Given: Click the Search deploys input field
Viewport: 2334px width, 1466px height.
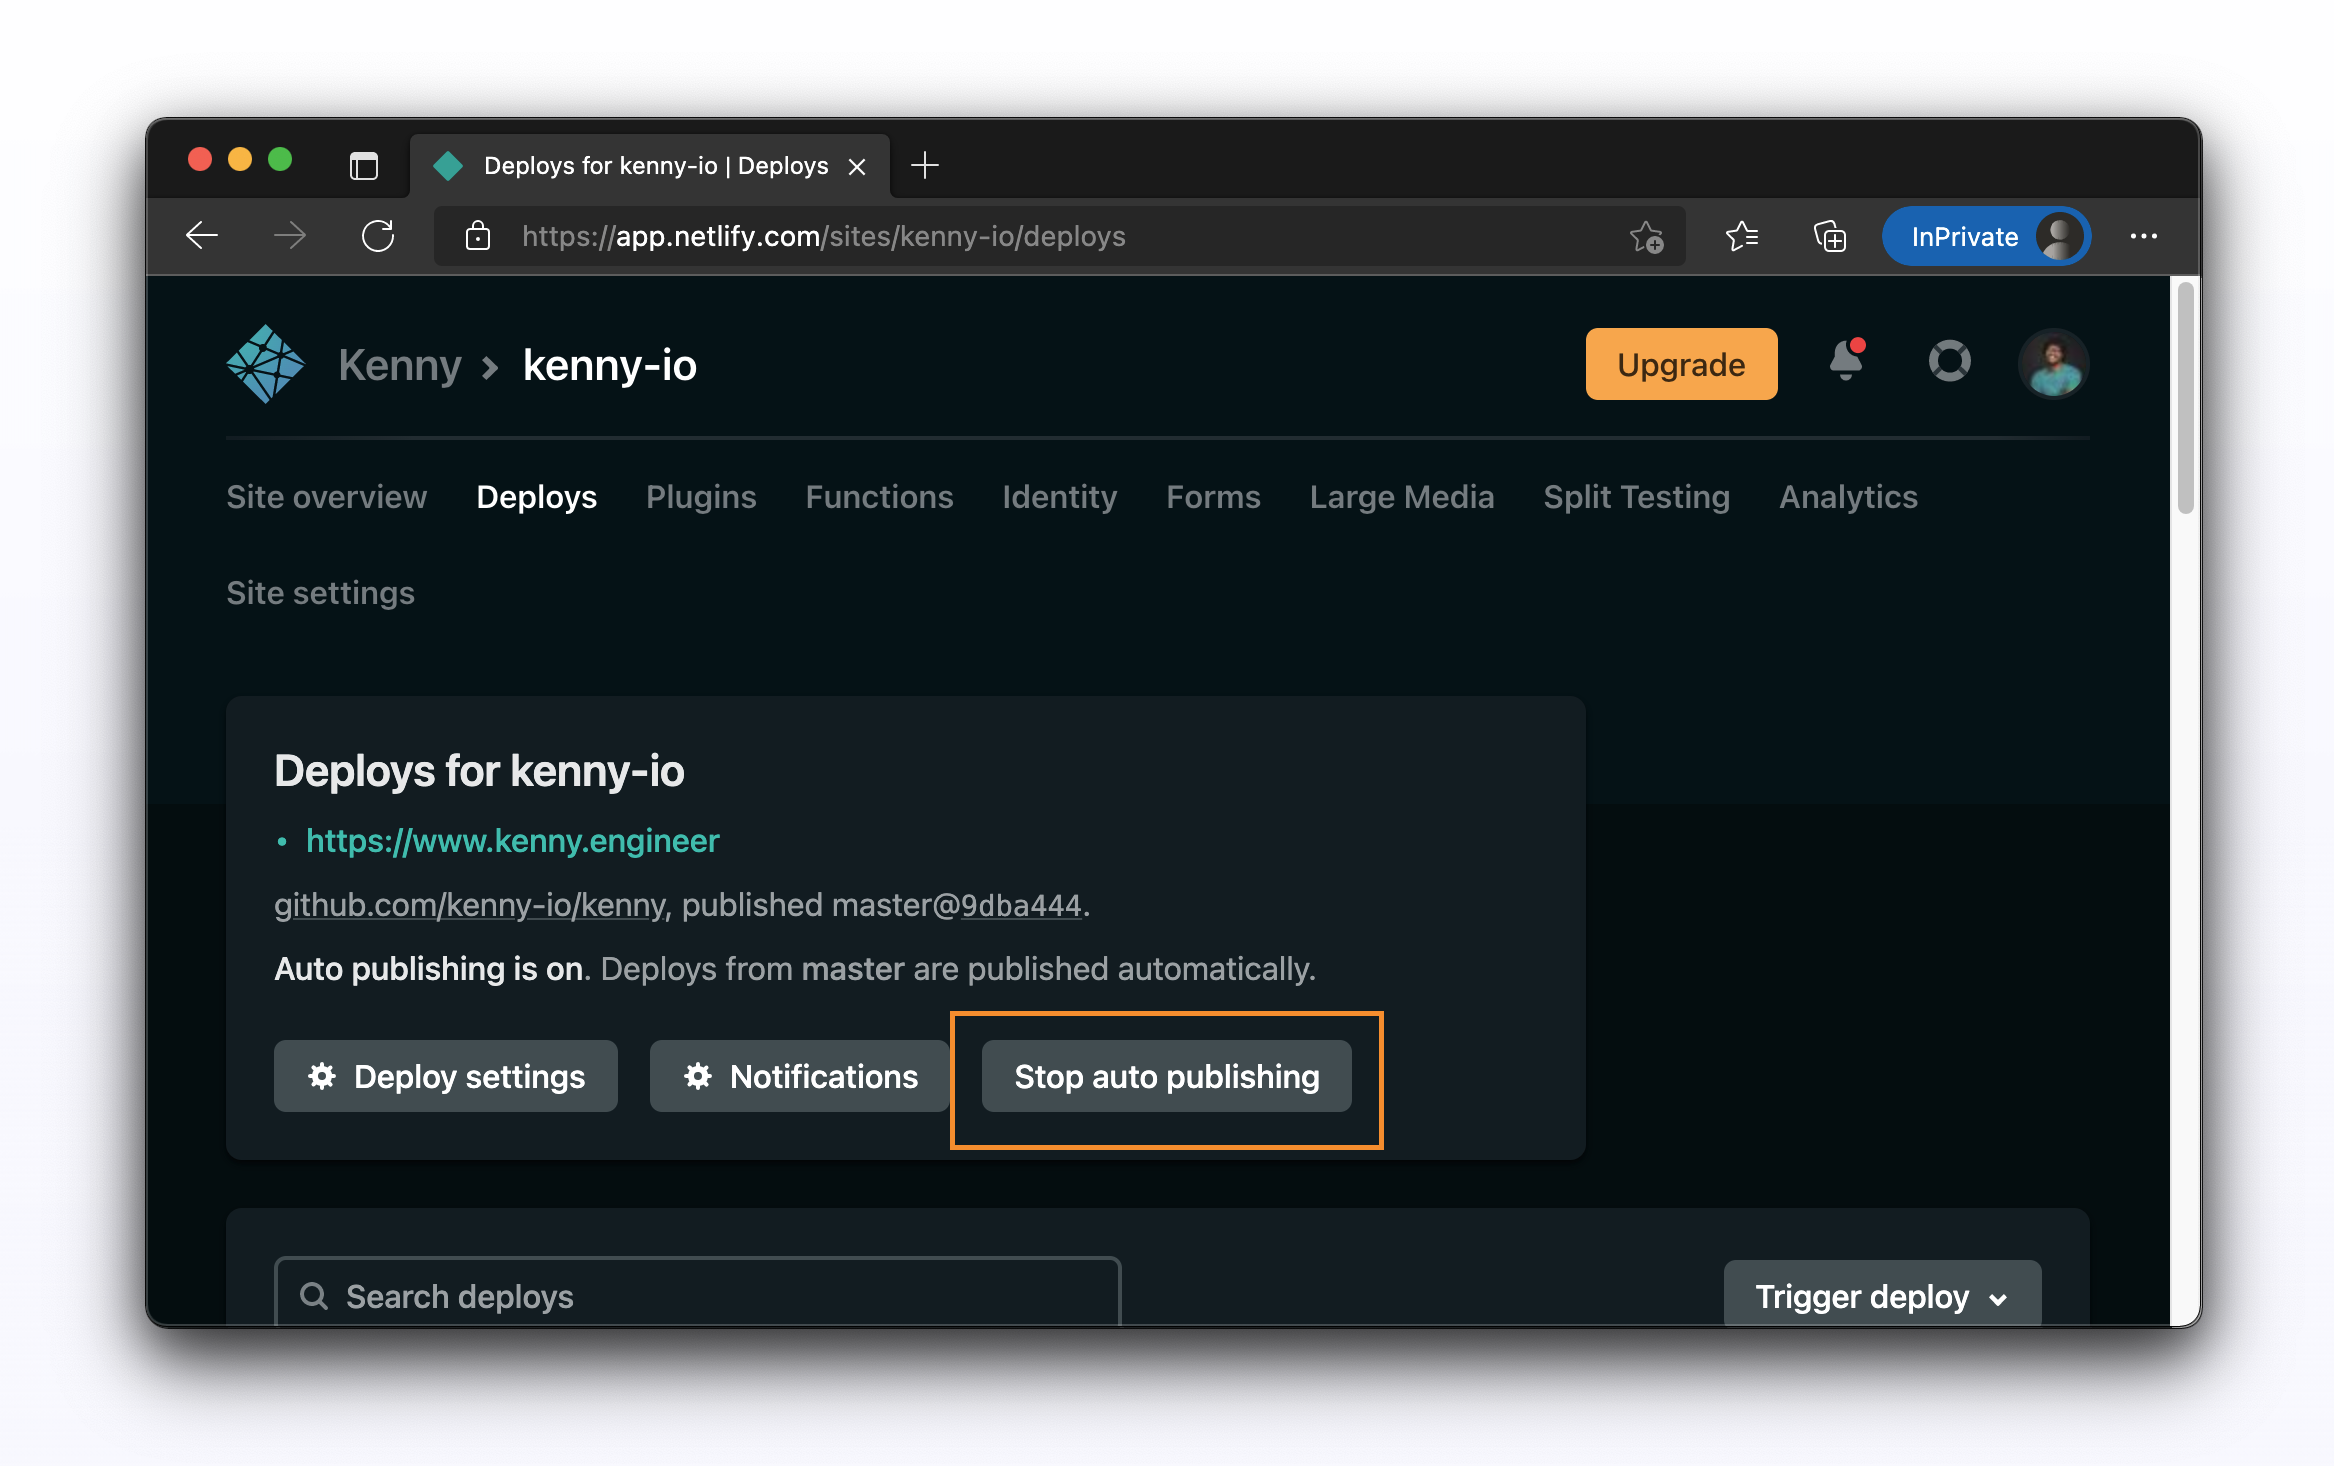Looking at the screenshot, I should click(x=697, y=1295).
